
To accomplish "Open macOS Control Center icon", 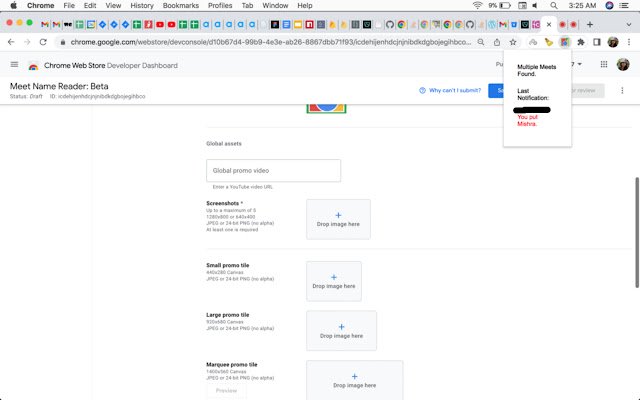I will pos(624,6).
